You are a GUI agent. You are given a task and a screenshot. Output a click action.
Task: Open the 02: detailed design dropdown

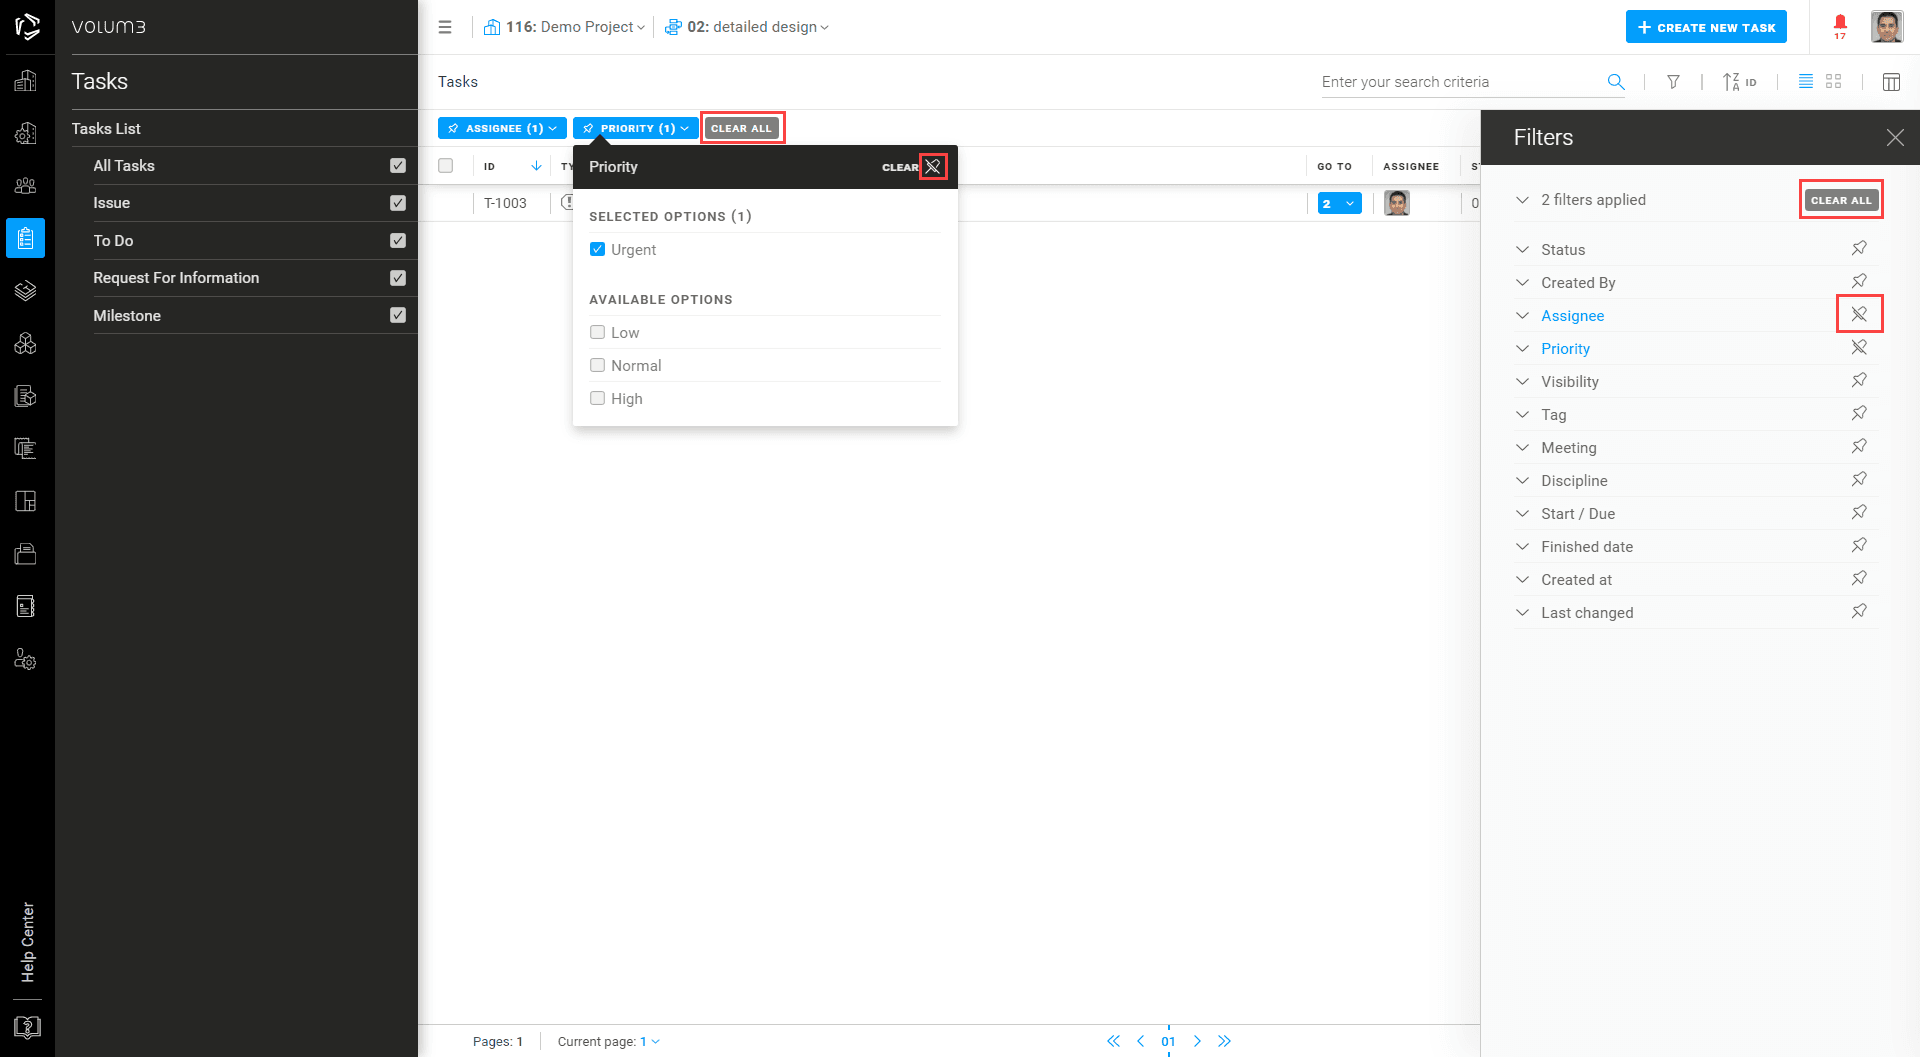pyautogui.click(x=747, y=27)
